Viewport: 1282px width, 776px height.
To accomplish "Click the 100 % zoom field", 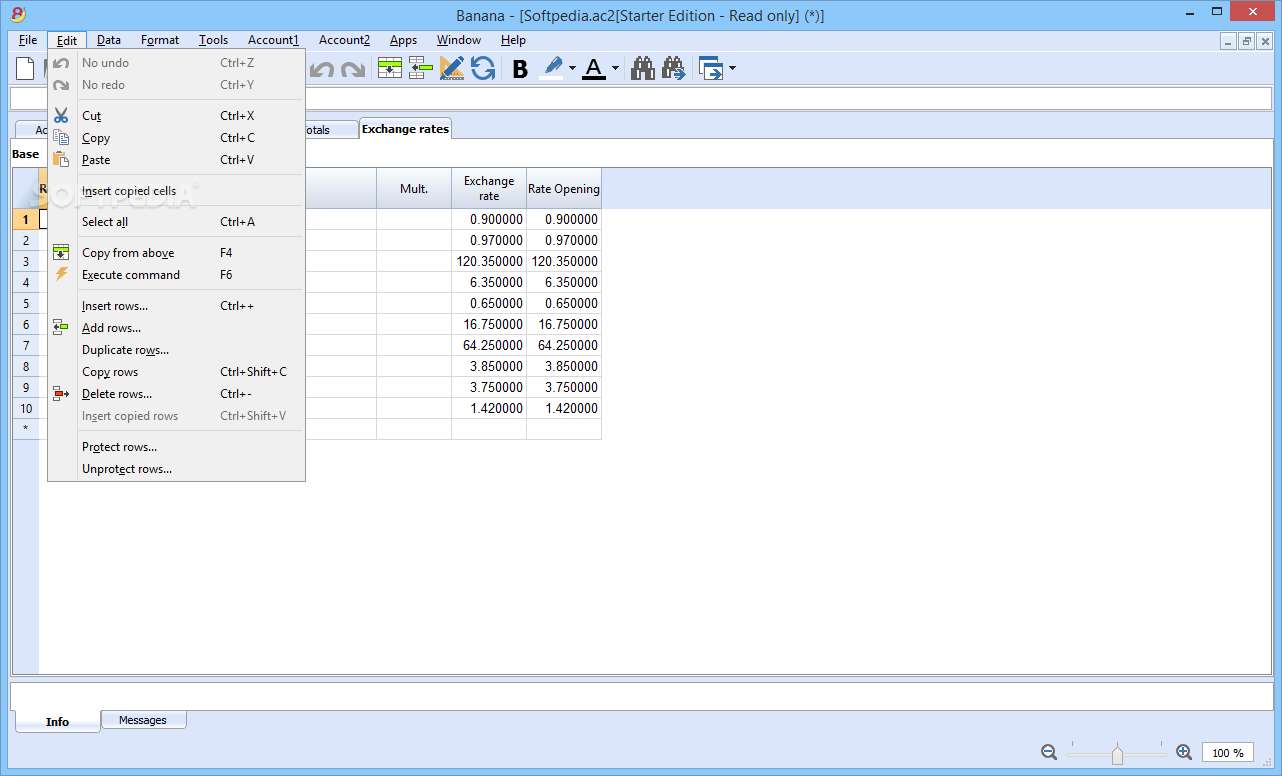I will 1227,752.
